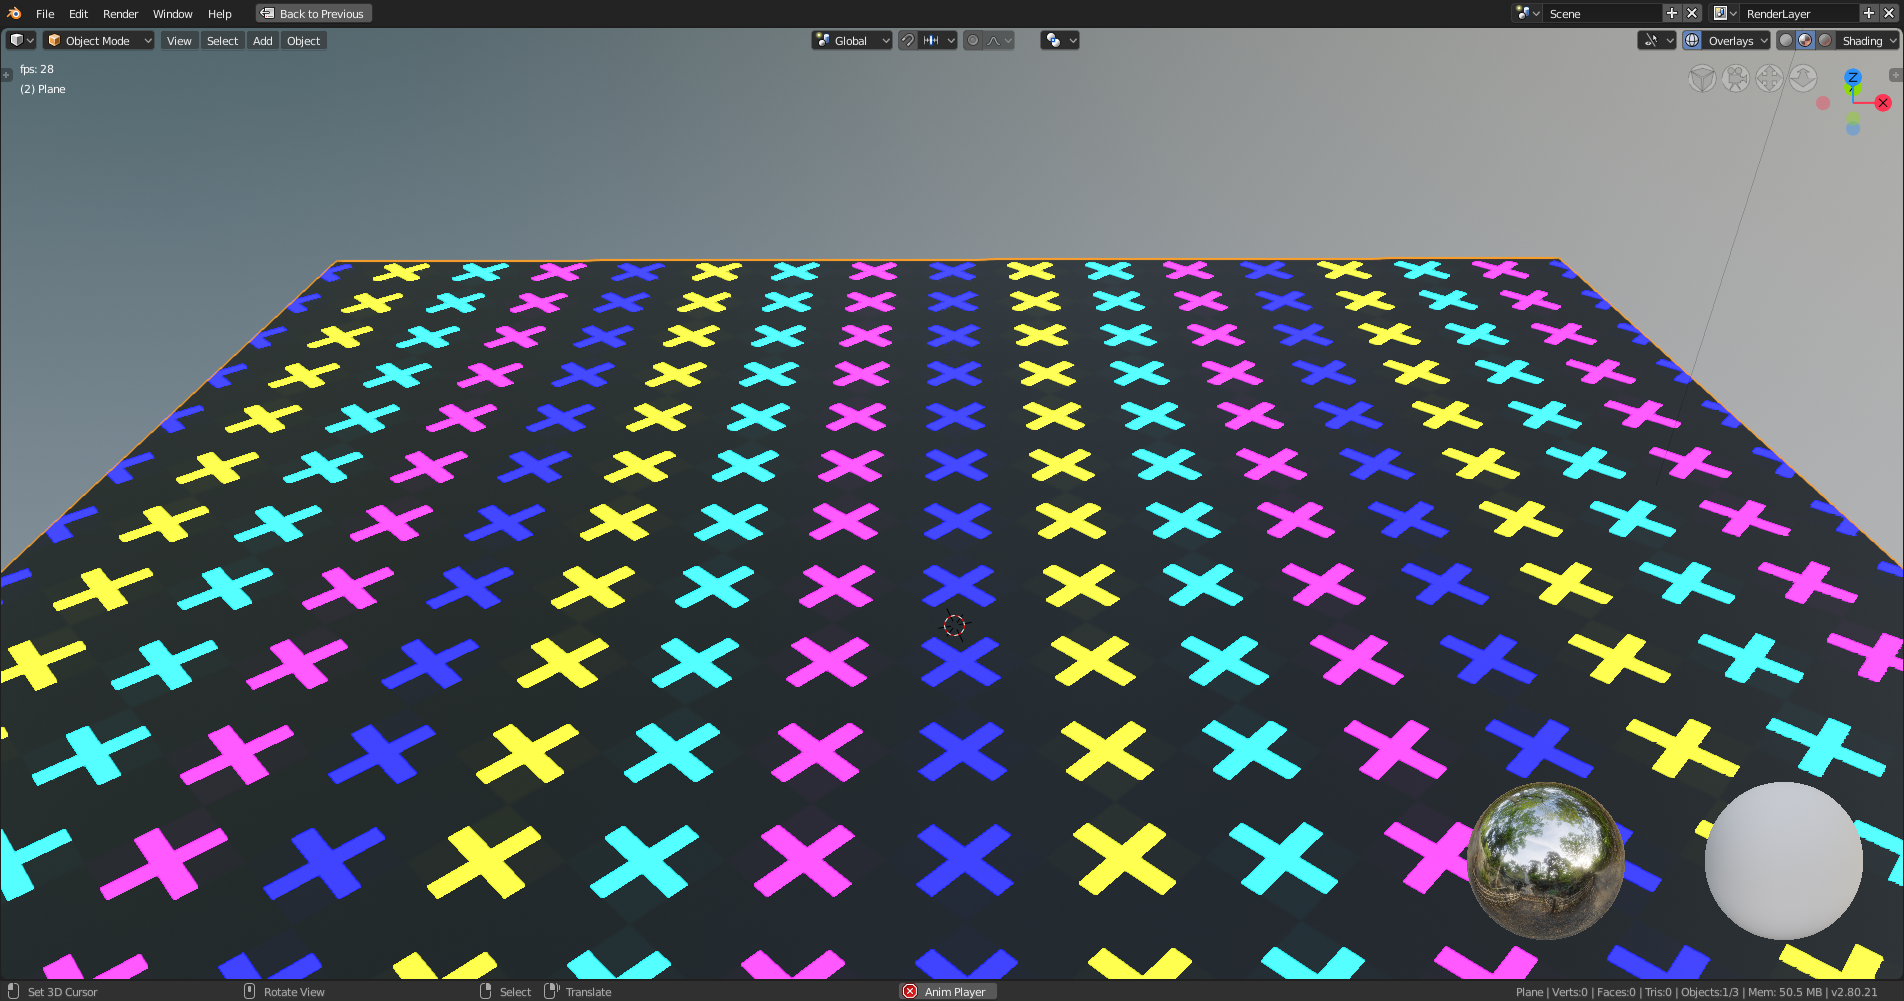Add a new render layer
The width and height of the screenshot is (1904, 1001).
pos(1868,13)
